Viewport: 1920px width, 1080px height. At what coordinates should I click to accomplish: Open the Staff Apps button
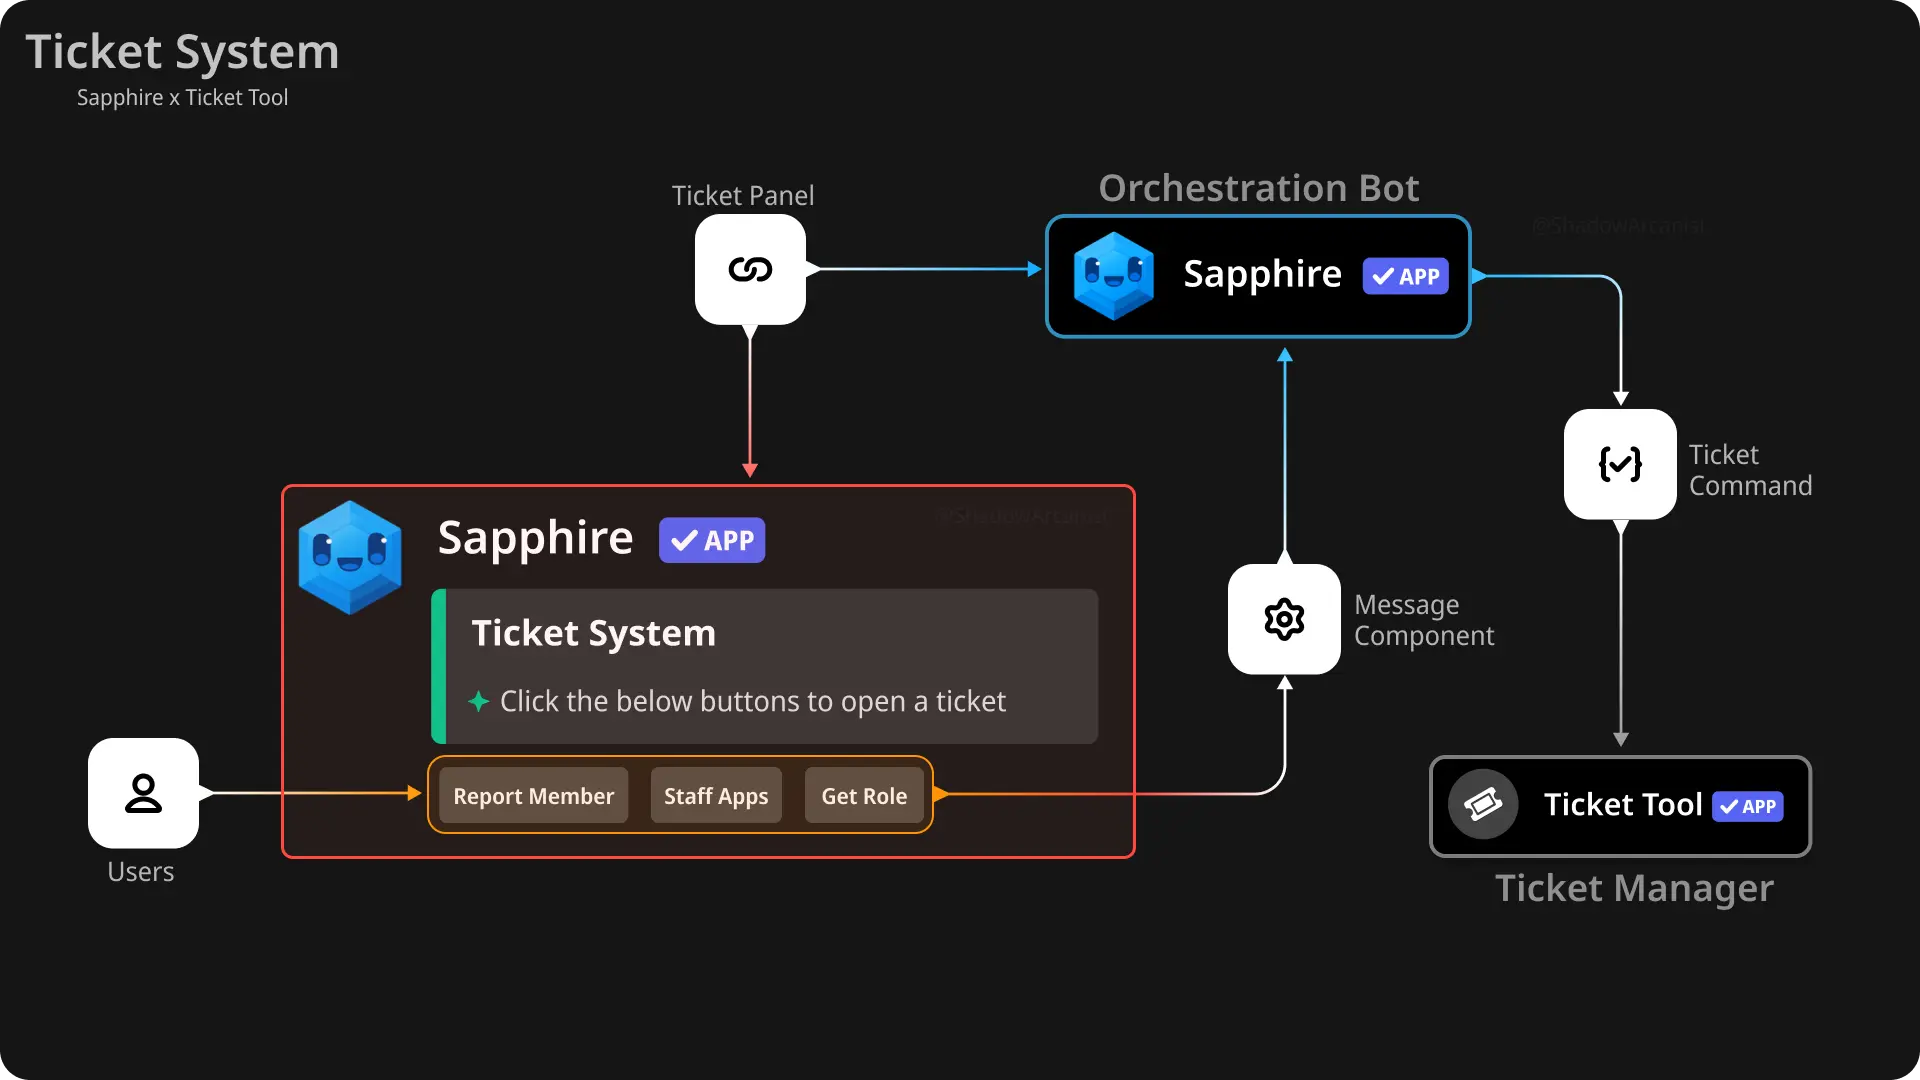(x=716, y=796)
